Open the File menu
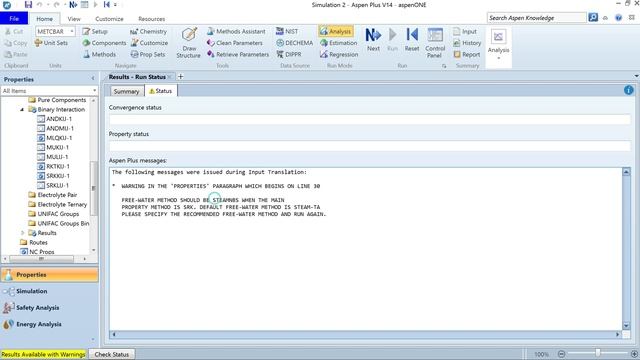The image size is (640, 360). click(x=14, y=18)
